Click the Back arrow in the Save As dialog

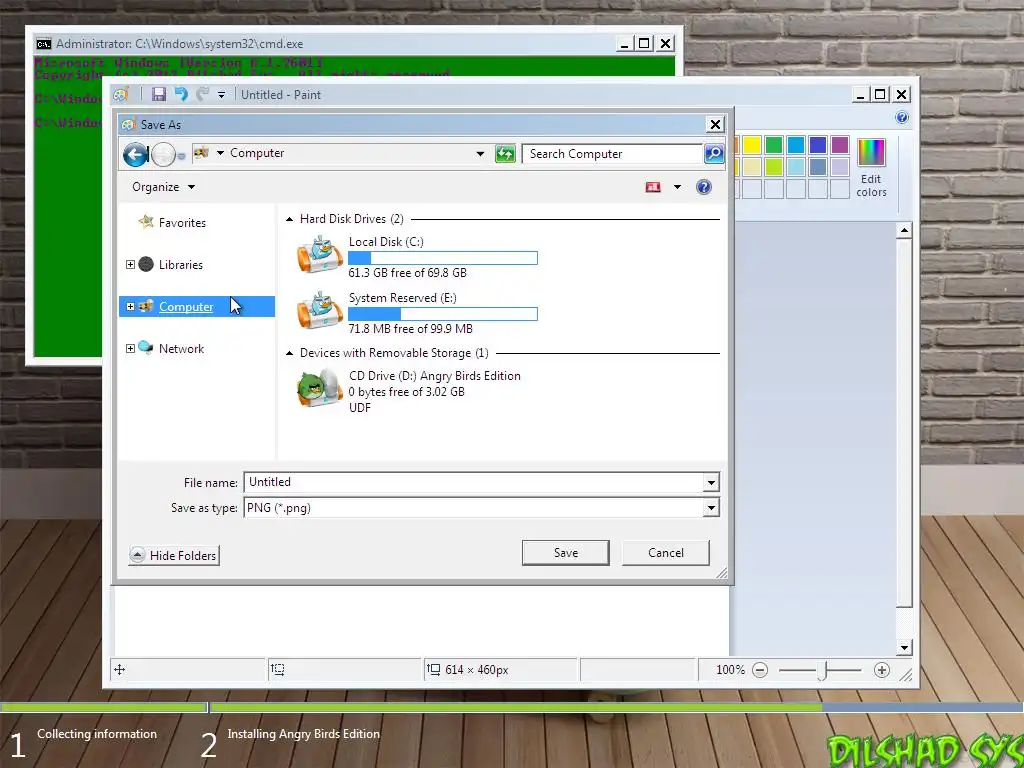pyautogui.click(x=136, y=155)
